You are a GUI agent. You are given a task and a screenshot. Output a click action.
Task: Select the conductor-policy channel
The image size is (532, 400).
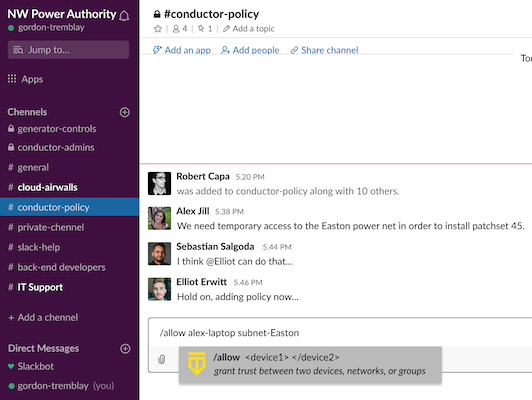pos(70,207)
